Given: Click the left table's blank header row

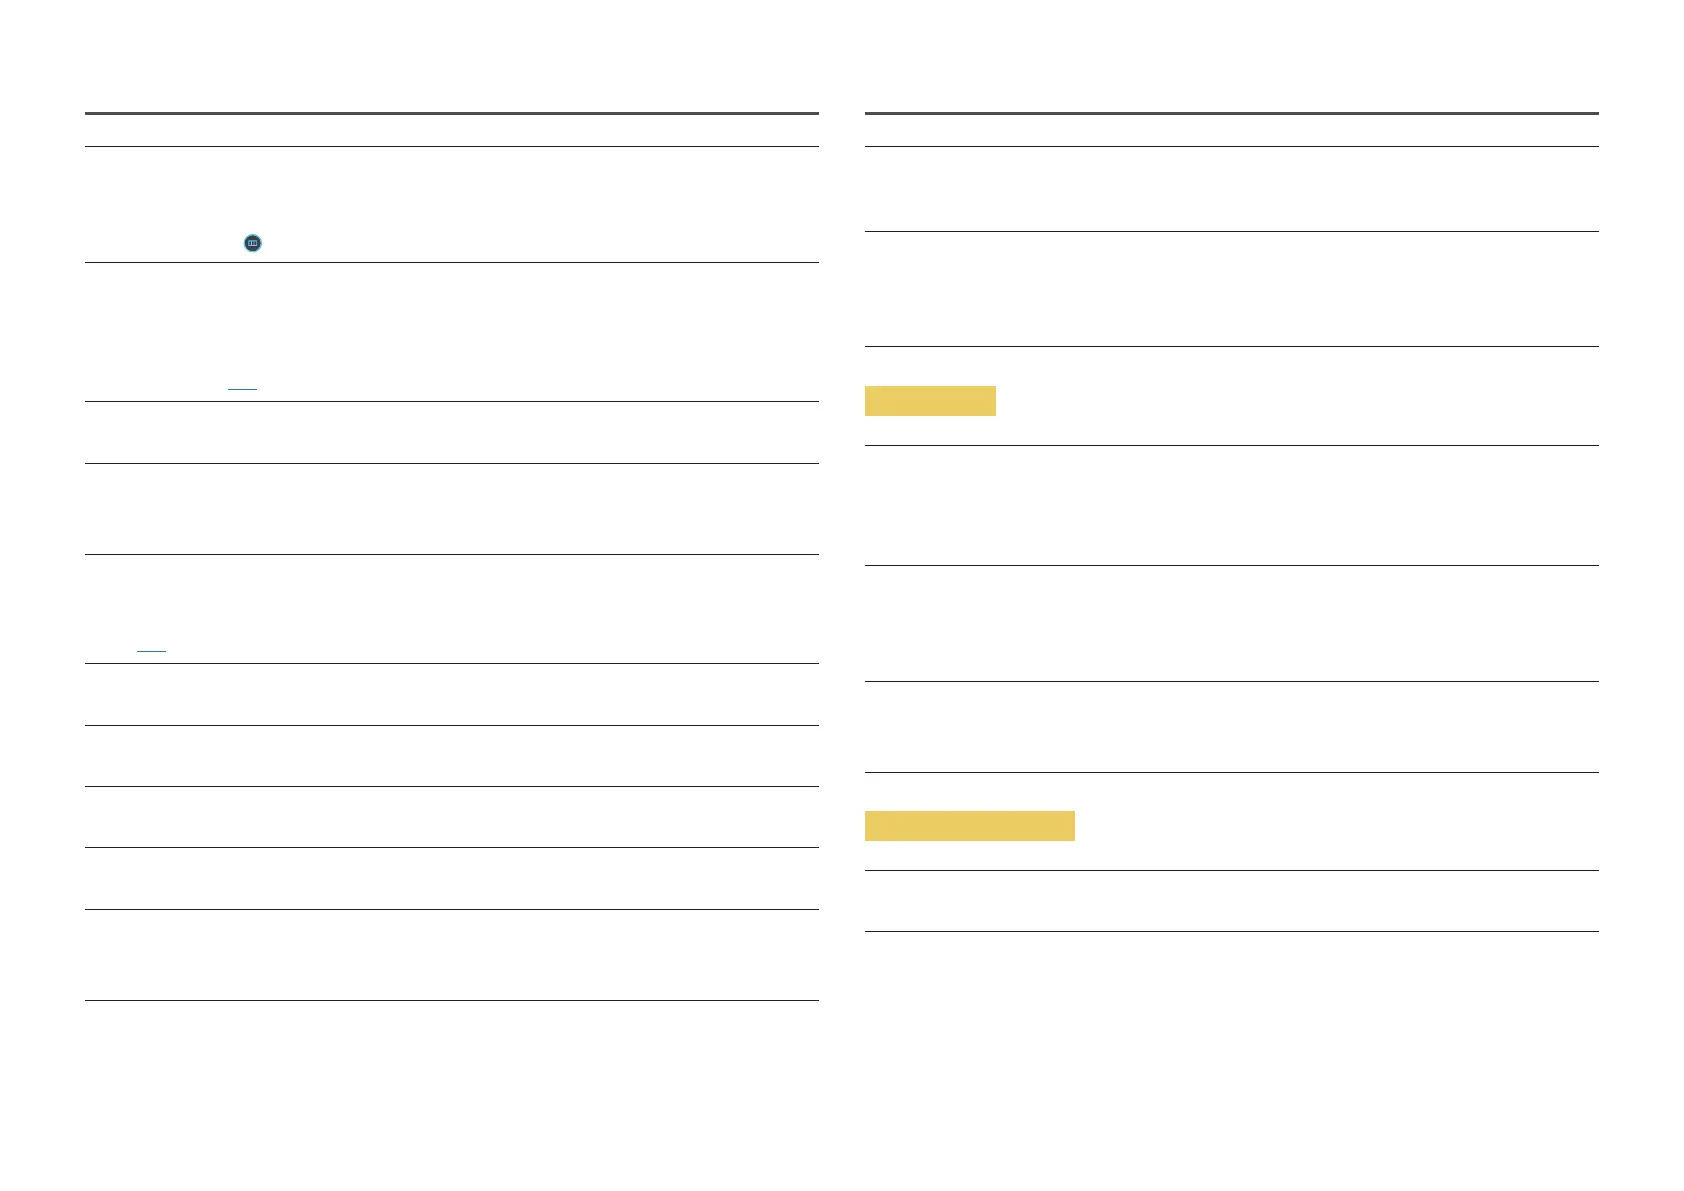Looking at the screenshot, I should [451, 131].
